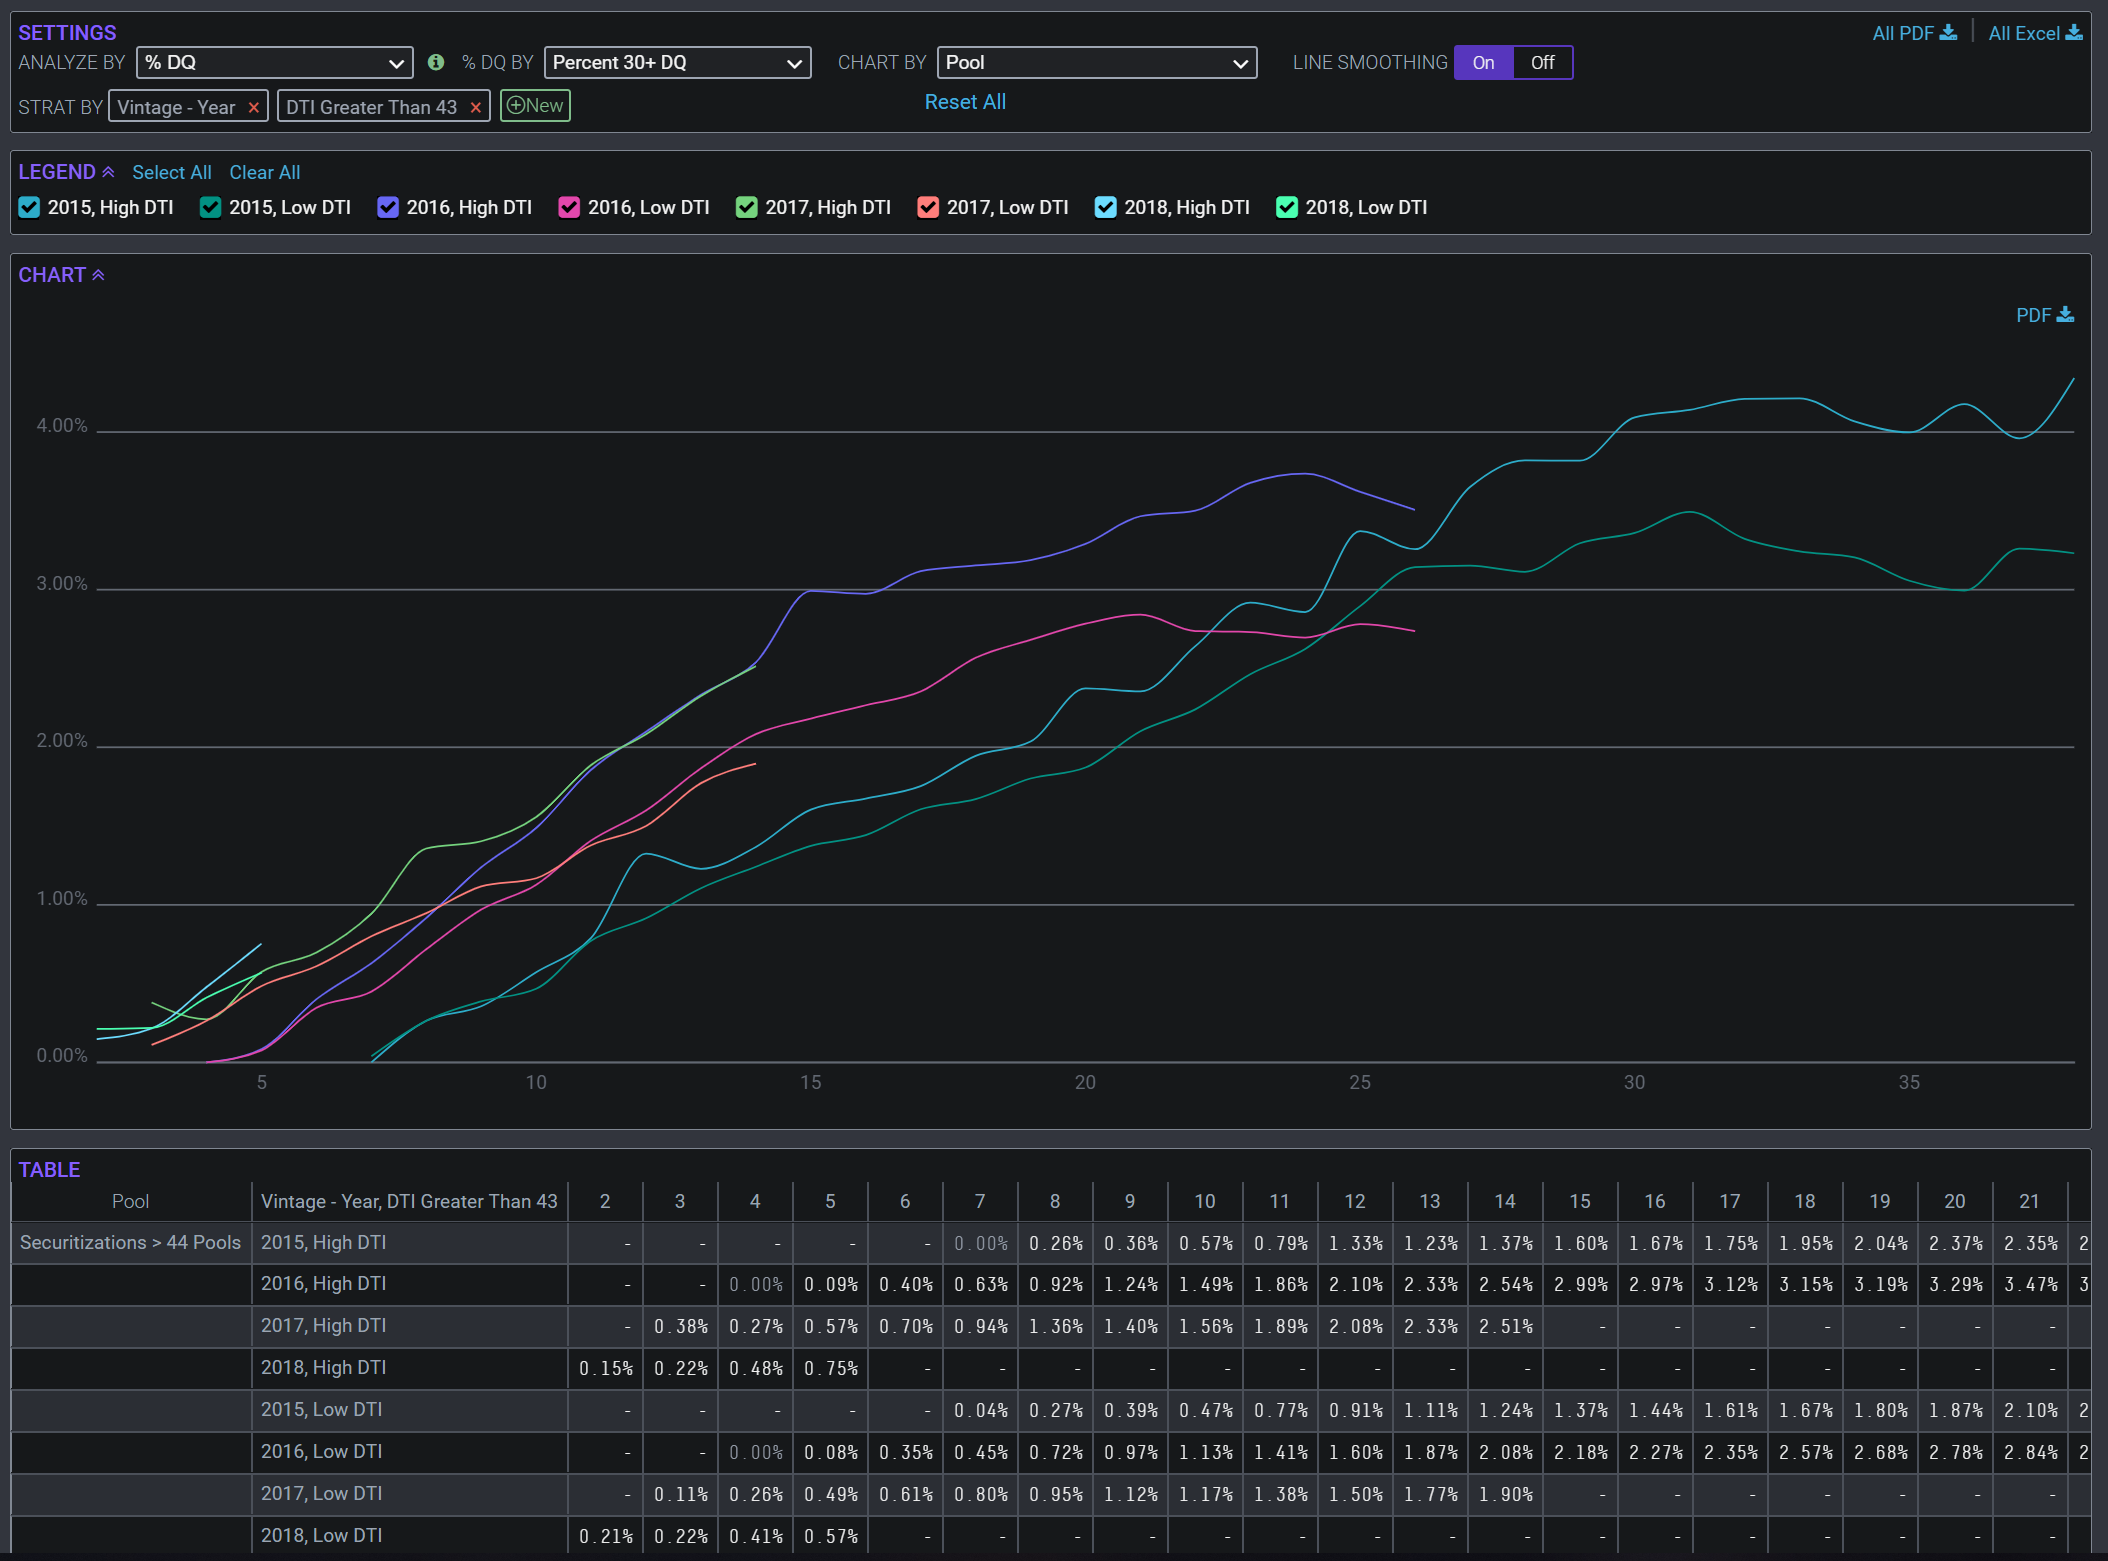Click the chart PDF download icon
The image size is (2108, 1561).
[2065, 315]
